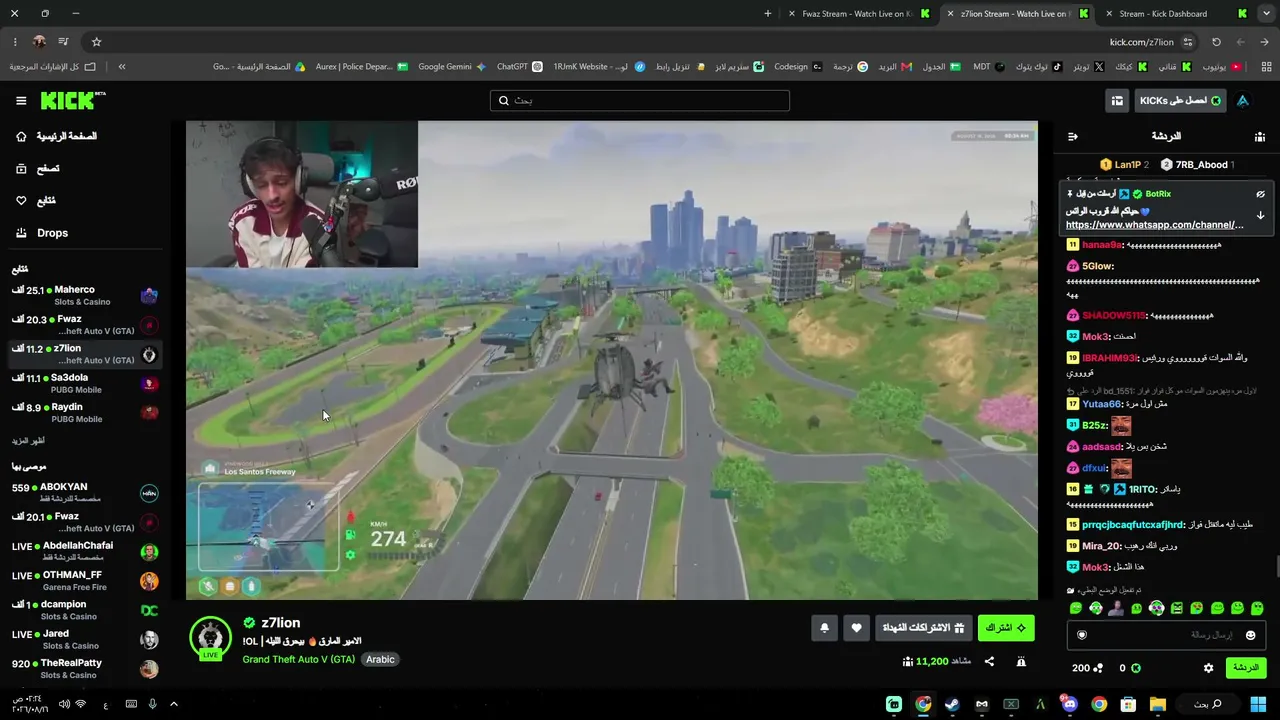Send message with the الدردشة button
Viewport: 1280px width, 720px height.
[1245, 668]
